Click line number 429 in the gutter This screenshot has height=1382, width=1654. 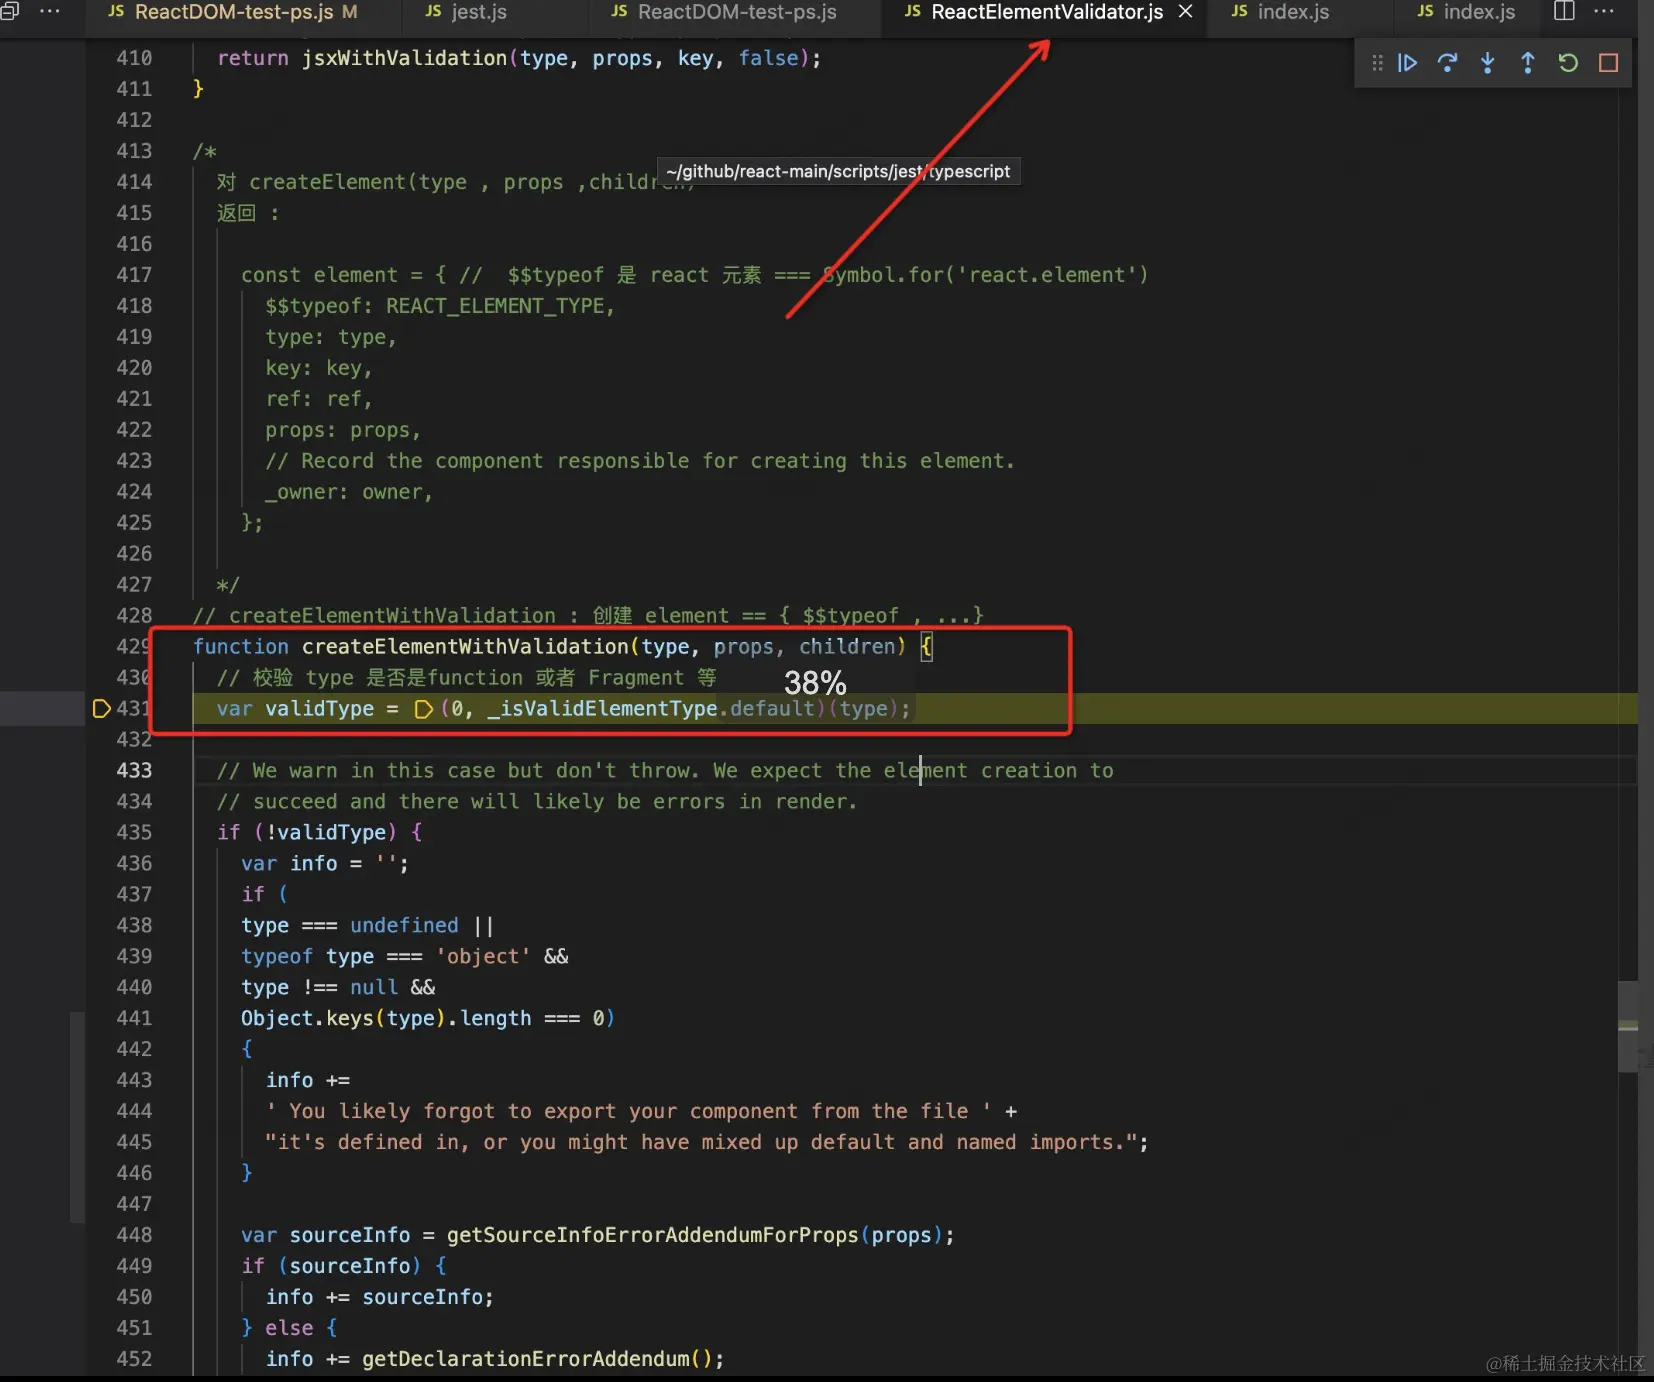pos(134,646)
